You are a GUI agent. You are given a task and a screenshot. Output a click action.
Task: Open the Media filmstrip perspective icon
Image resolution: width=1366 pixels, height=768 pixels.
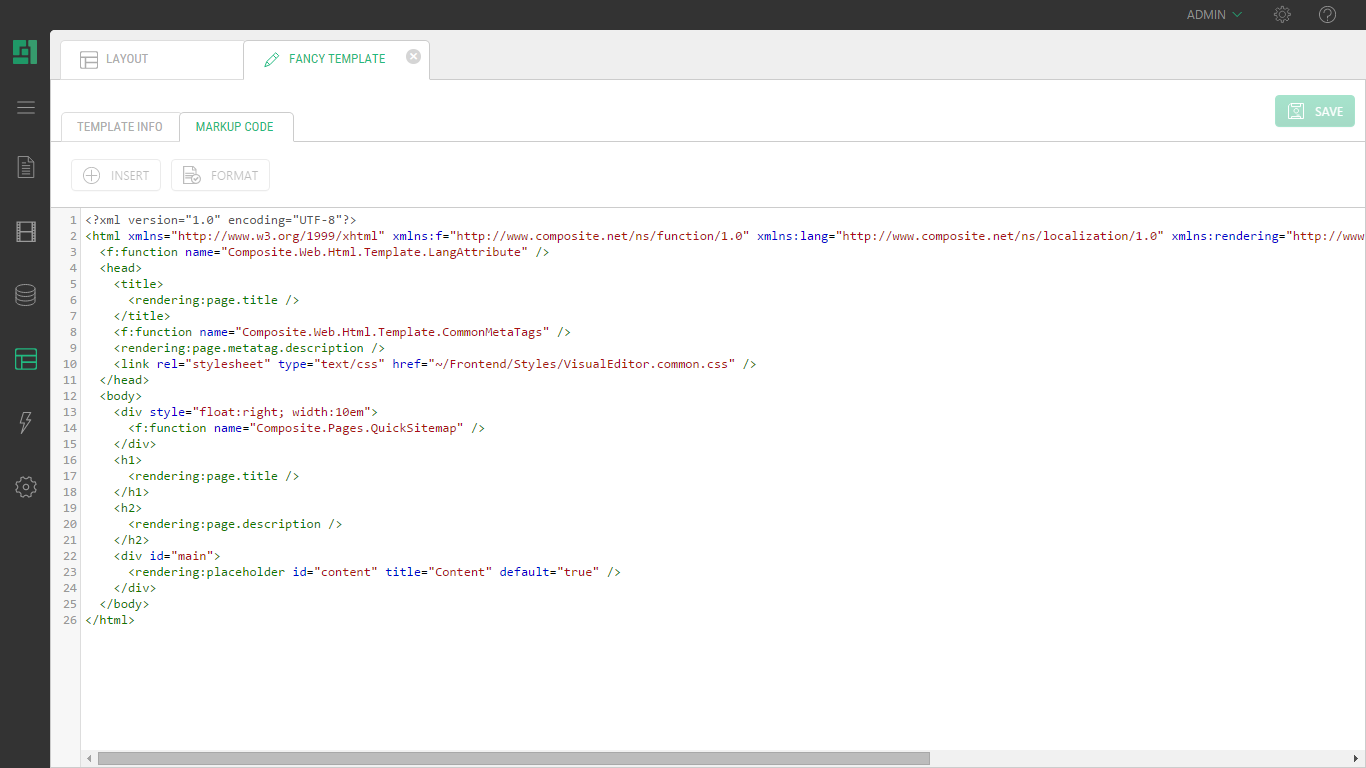pos(26,232)
